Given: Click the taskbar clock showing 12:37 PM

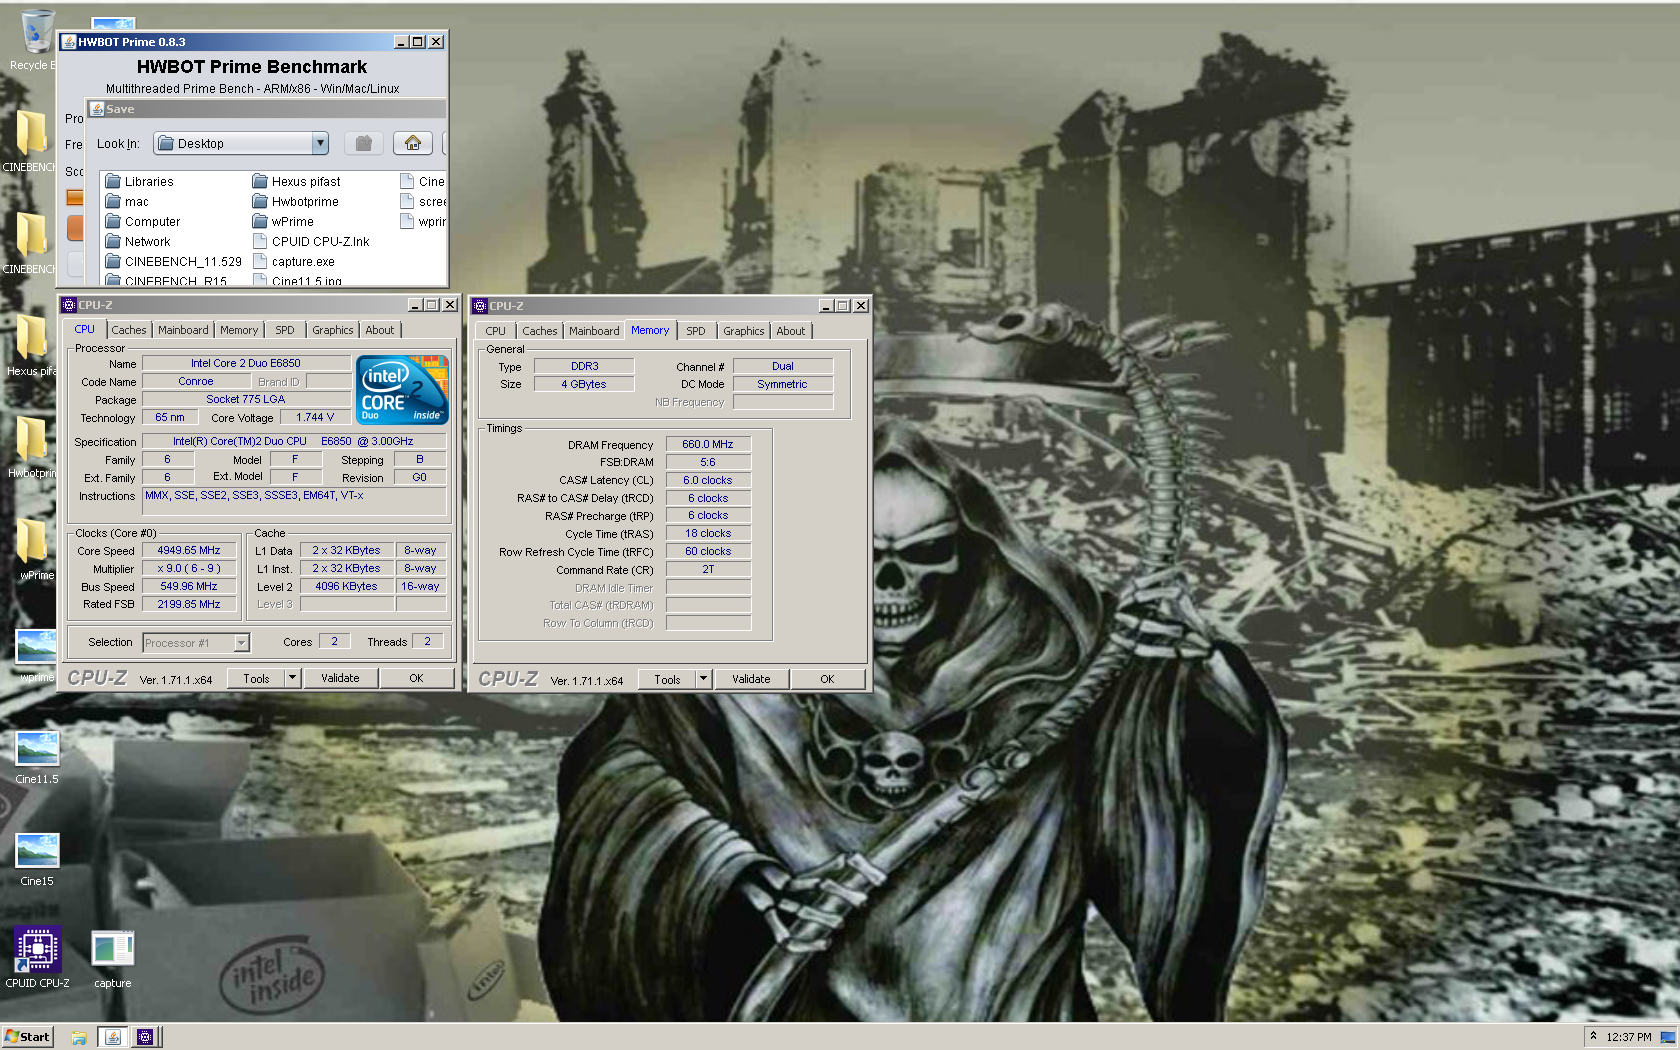Looking at the screenshot, I should [x=1629, y=1037].
